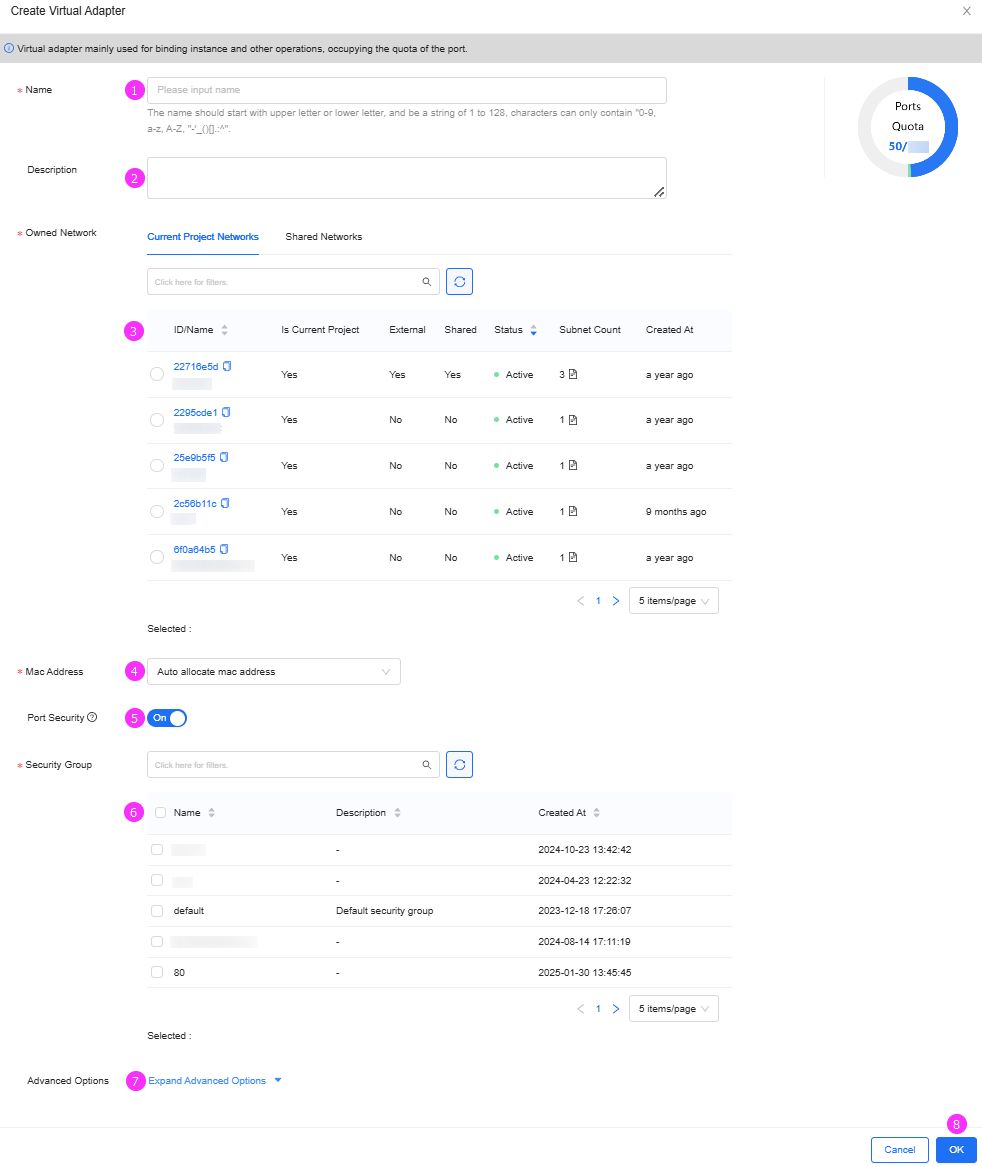View subnet details icon for network 2c56b11c
The height and width of the screenshot is (1167, 982).
click(x=573, y=511)
